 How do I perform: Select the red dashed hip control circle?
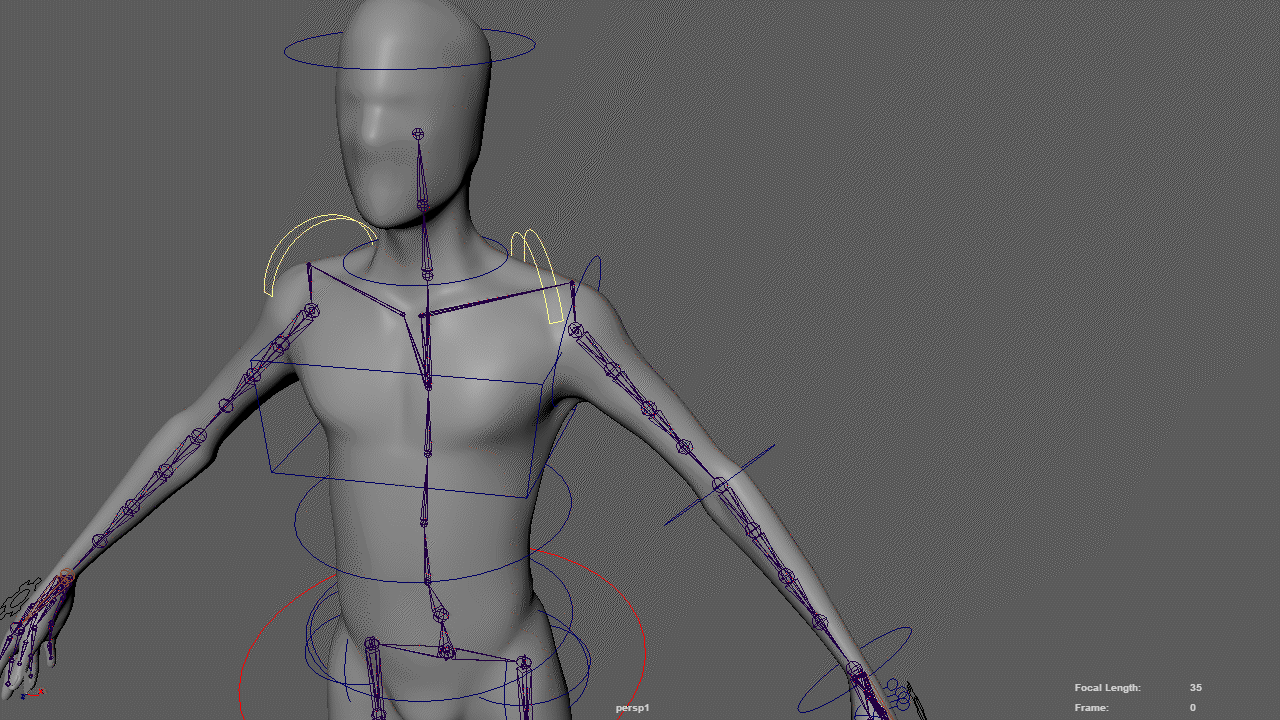click(x=443, y=632)
